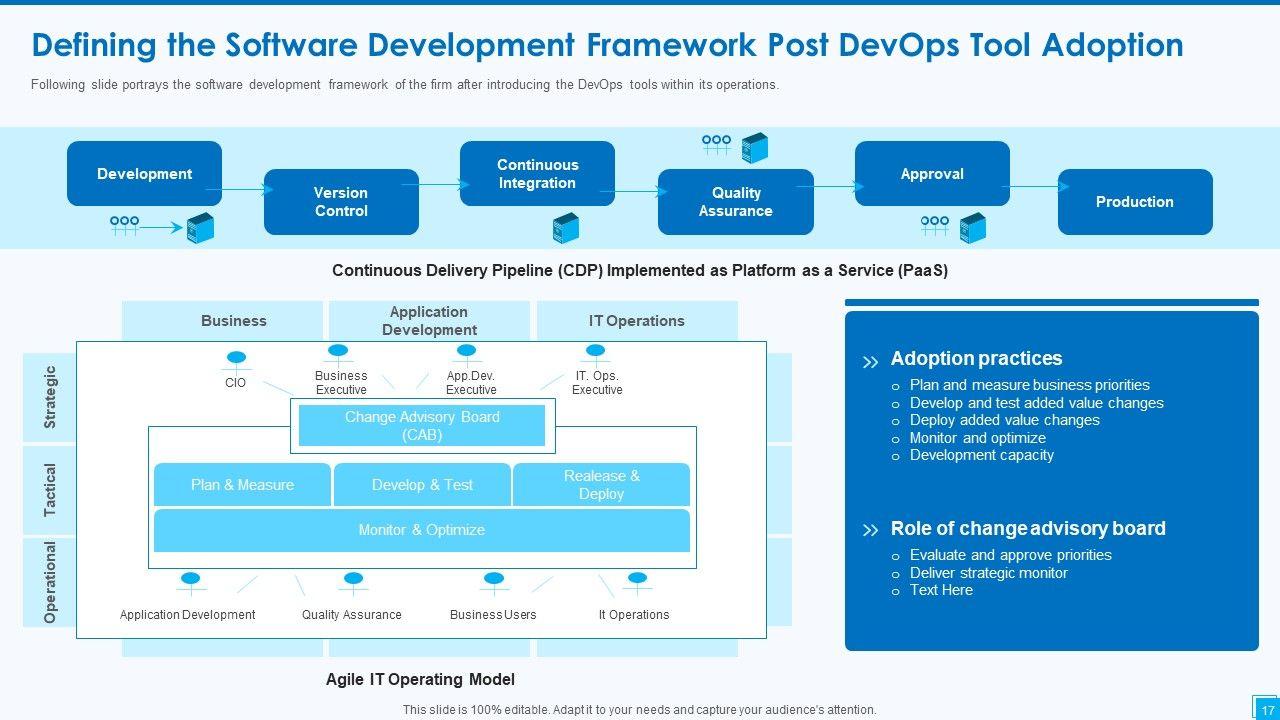
Task: Click the server icon under Approval box
Action: [x=972, y=228]
